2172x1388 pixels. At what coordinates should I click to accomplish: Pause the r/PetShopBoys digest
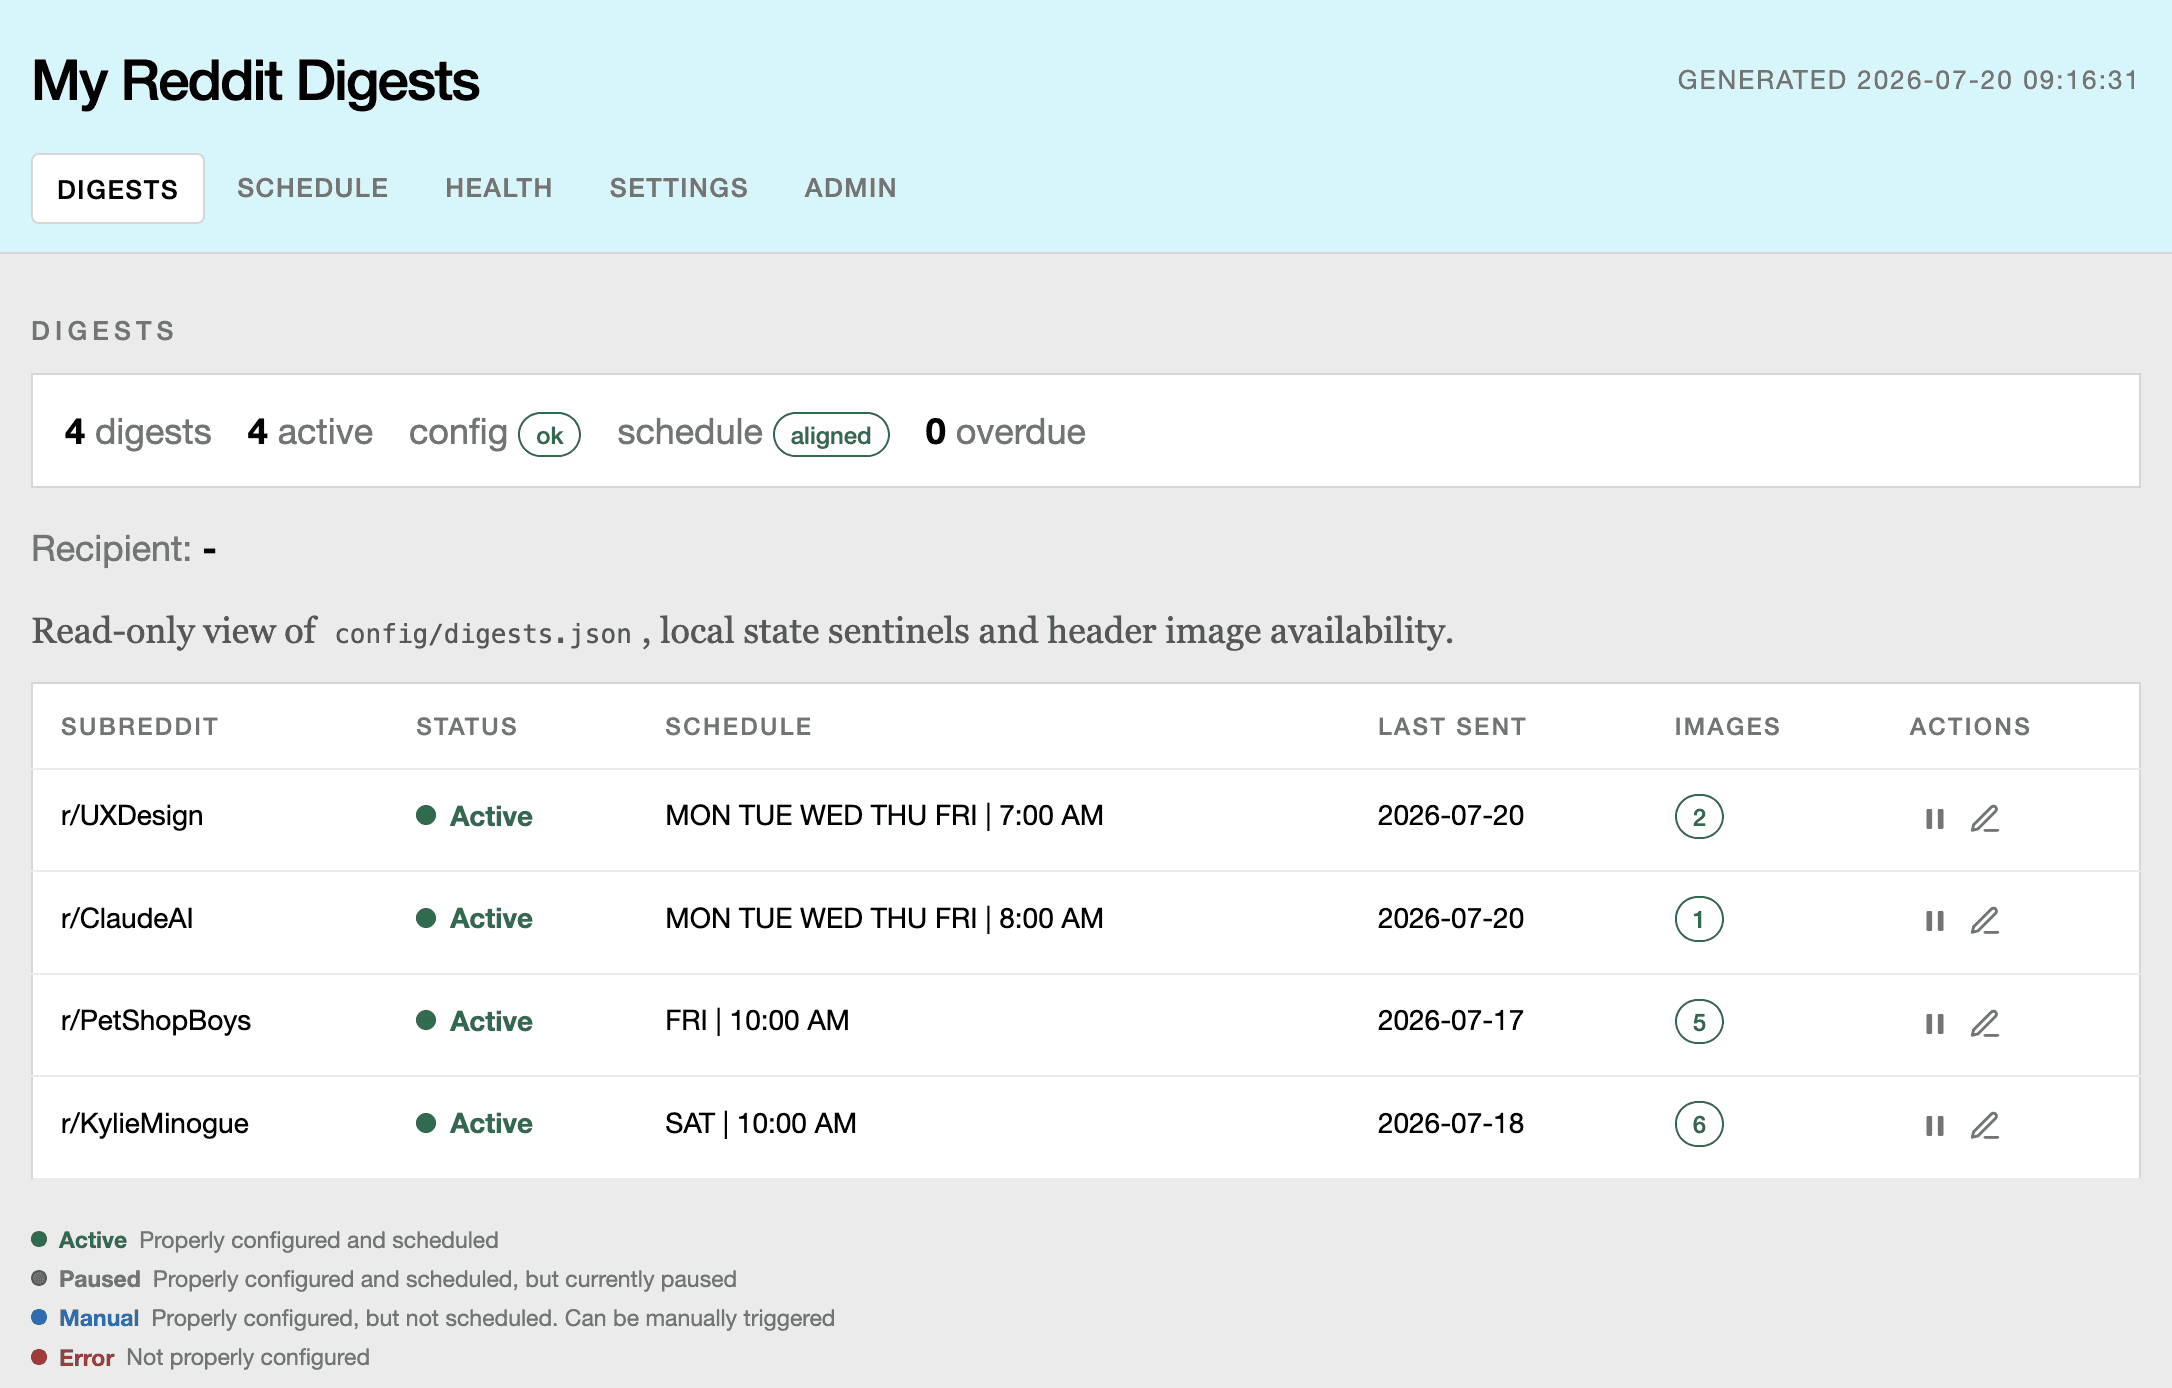(x=1935, y=1024)
